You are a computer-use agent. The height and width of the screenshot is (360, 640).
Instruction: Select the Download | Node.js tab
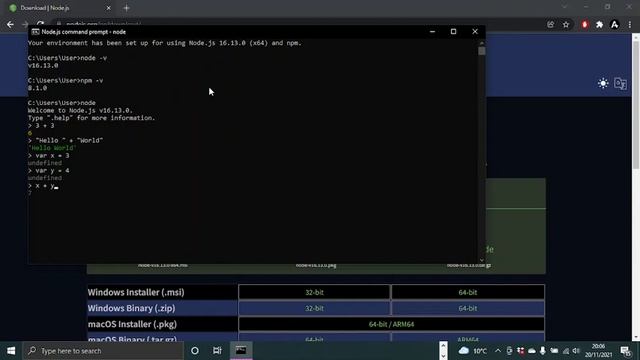tap(59, 8)
